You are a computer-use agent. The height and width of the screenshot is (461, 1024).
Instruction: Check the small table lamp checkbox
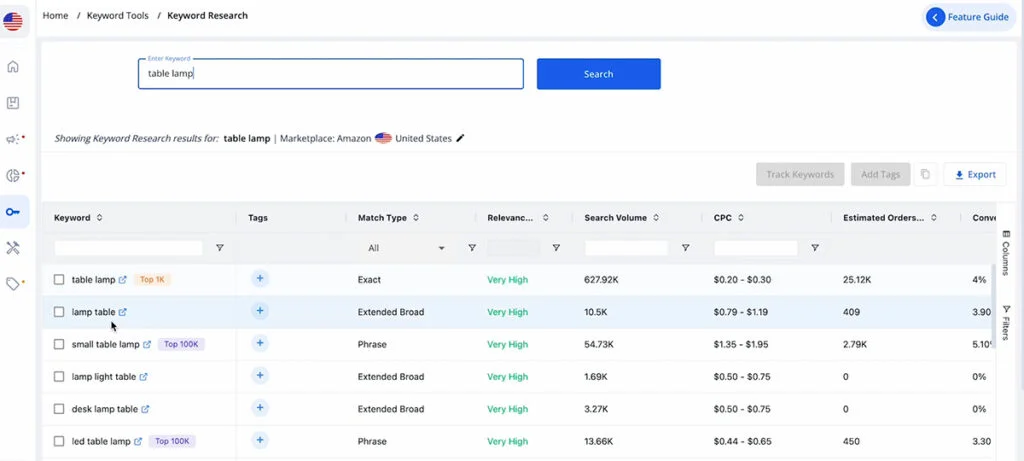click(59, 344)
